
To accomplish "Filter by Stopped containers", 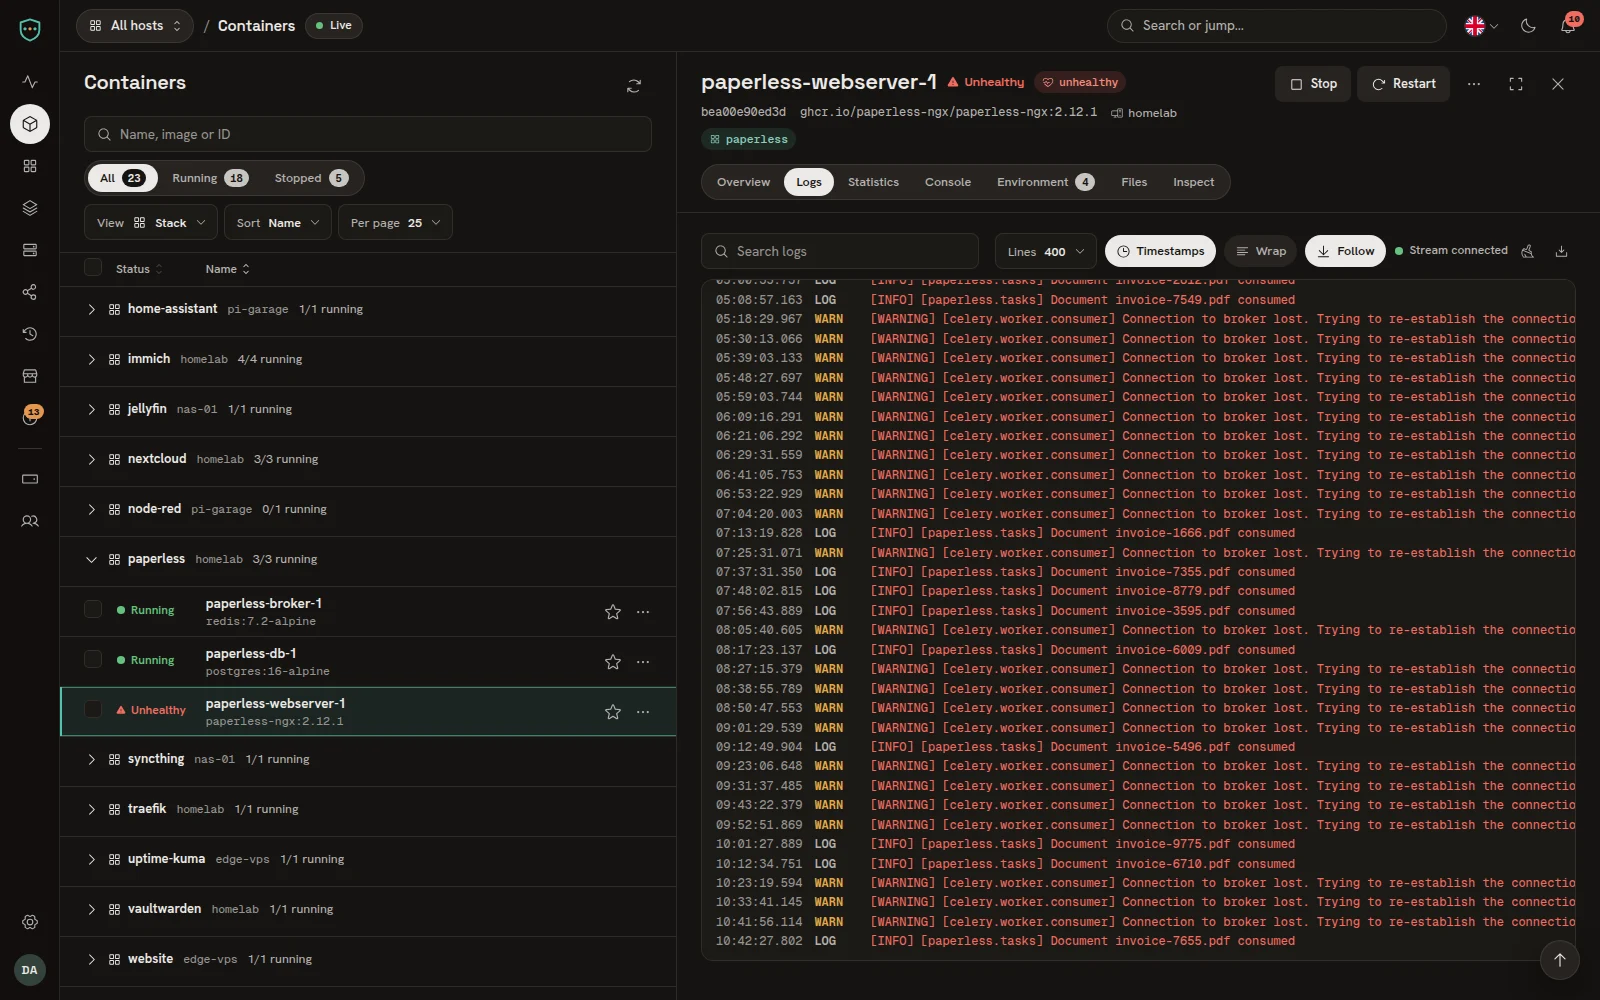I will (311, 178).
